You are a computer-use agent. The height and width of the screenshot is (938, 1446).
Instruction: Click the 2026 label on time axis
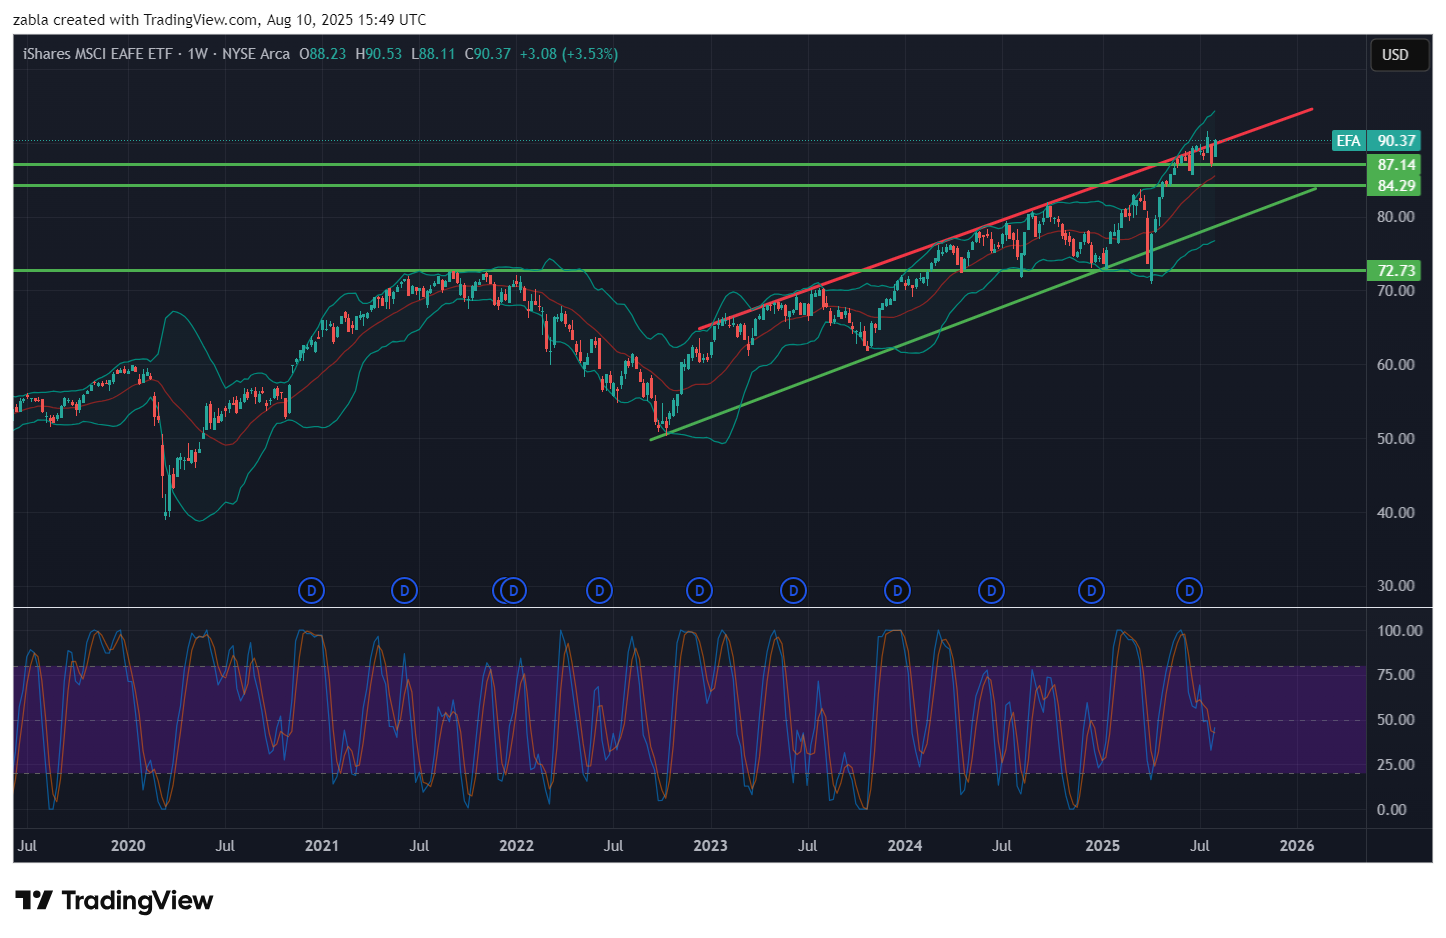(1297, 846)
